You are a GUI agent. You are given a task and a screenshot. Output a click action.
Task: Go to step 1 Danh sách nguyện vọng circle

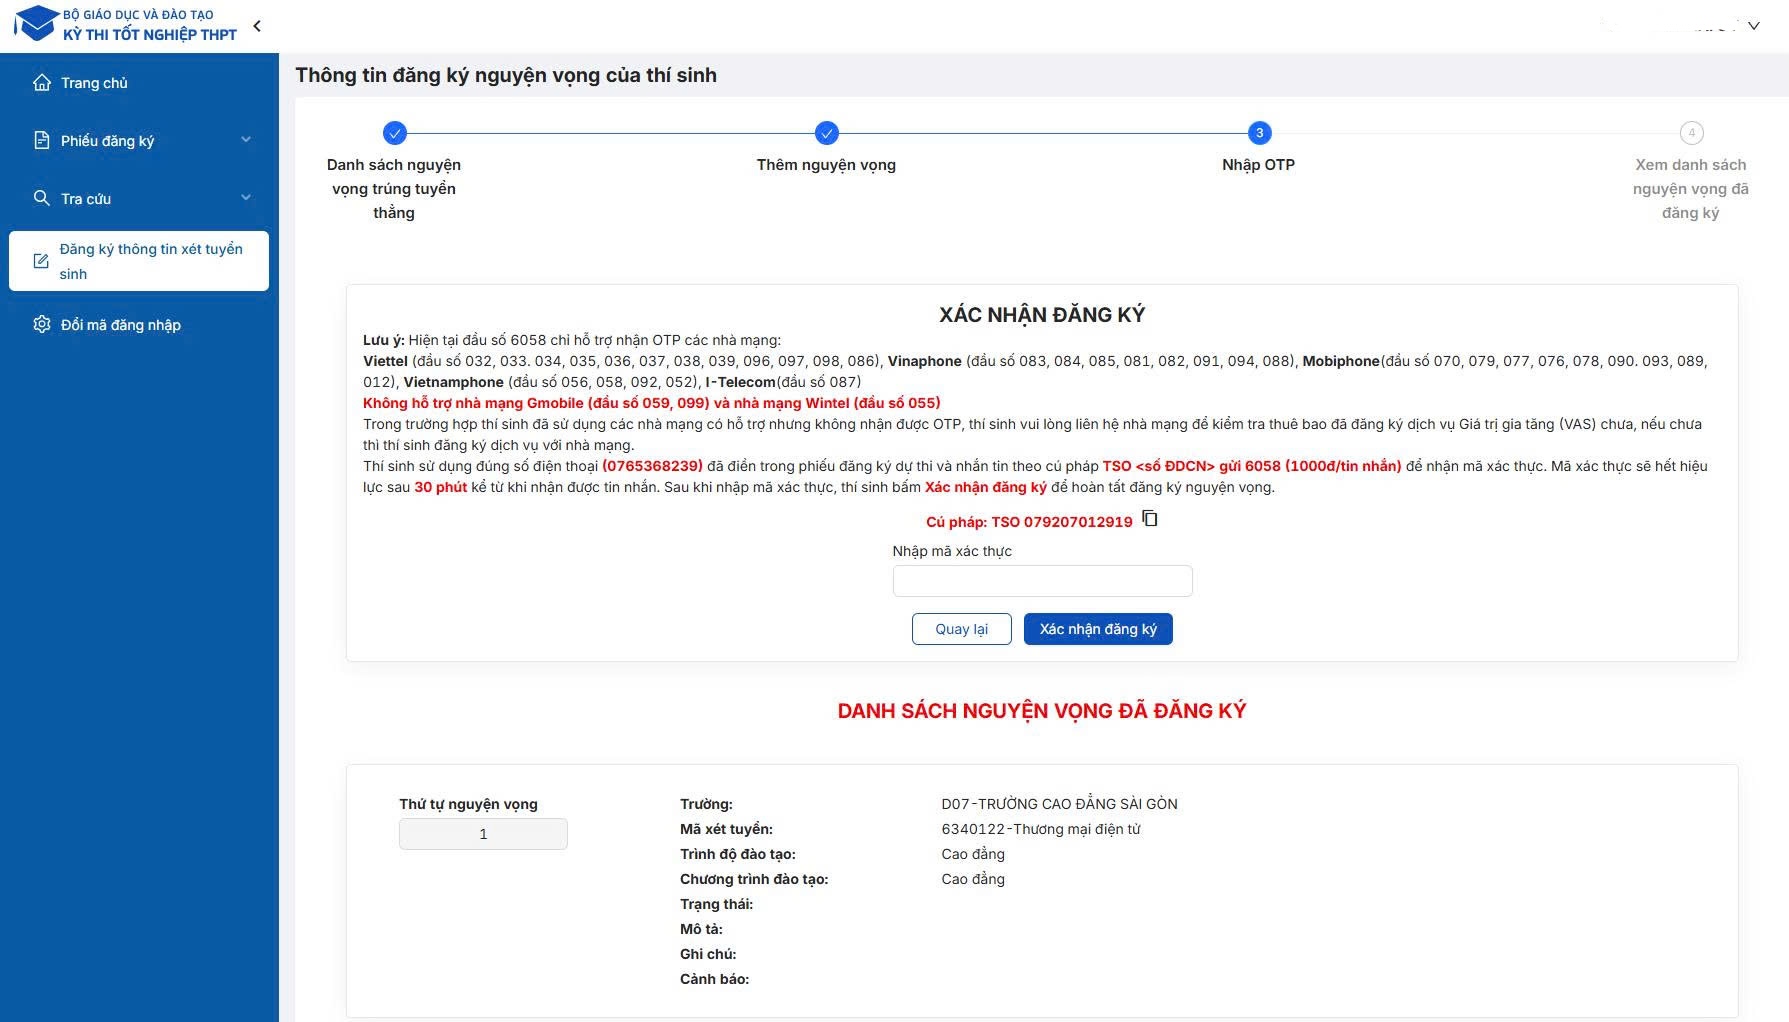pyautogui.click(x=394, y=133)
